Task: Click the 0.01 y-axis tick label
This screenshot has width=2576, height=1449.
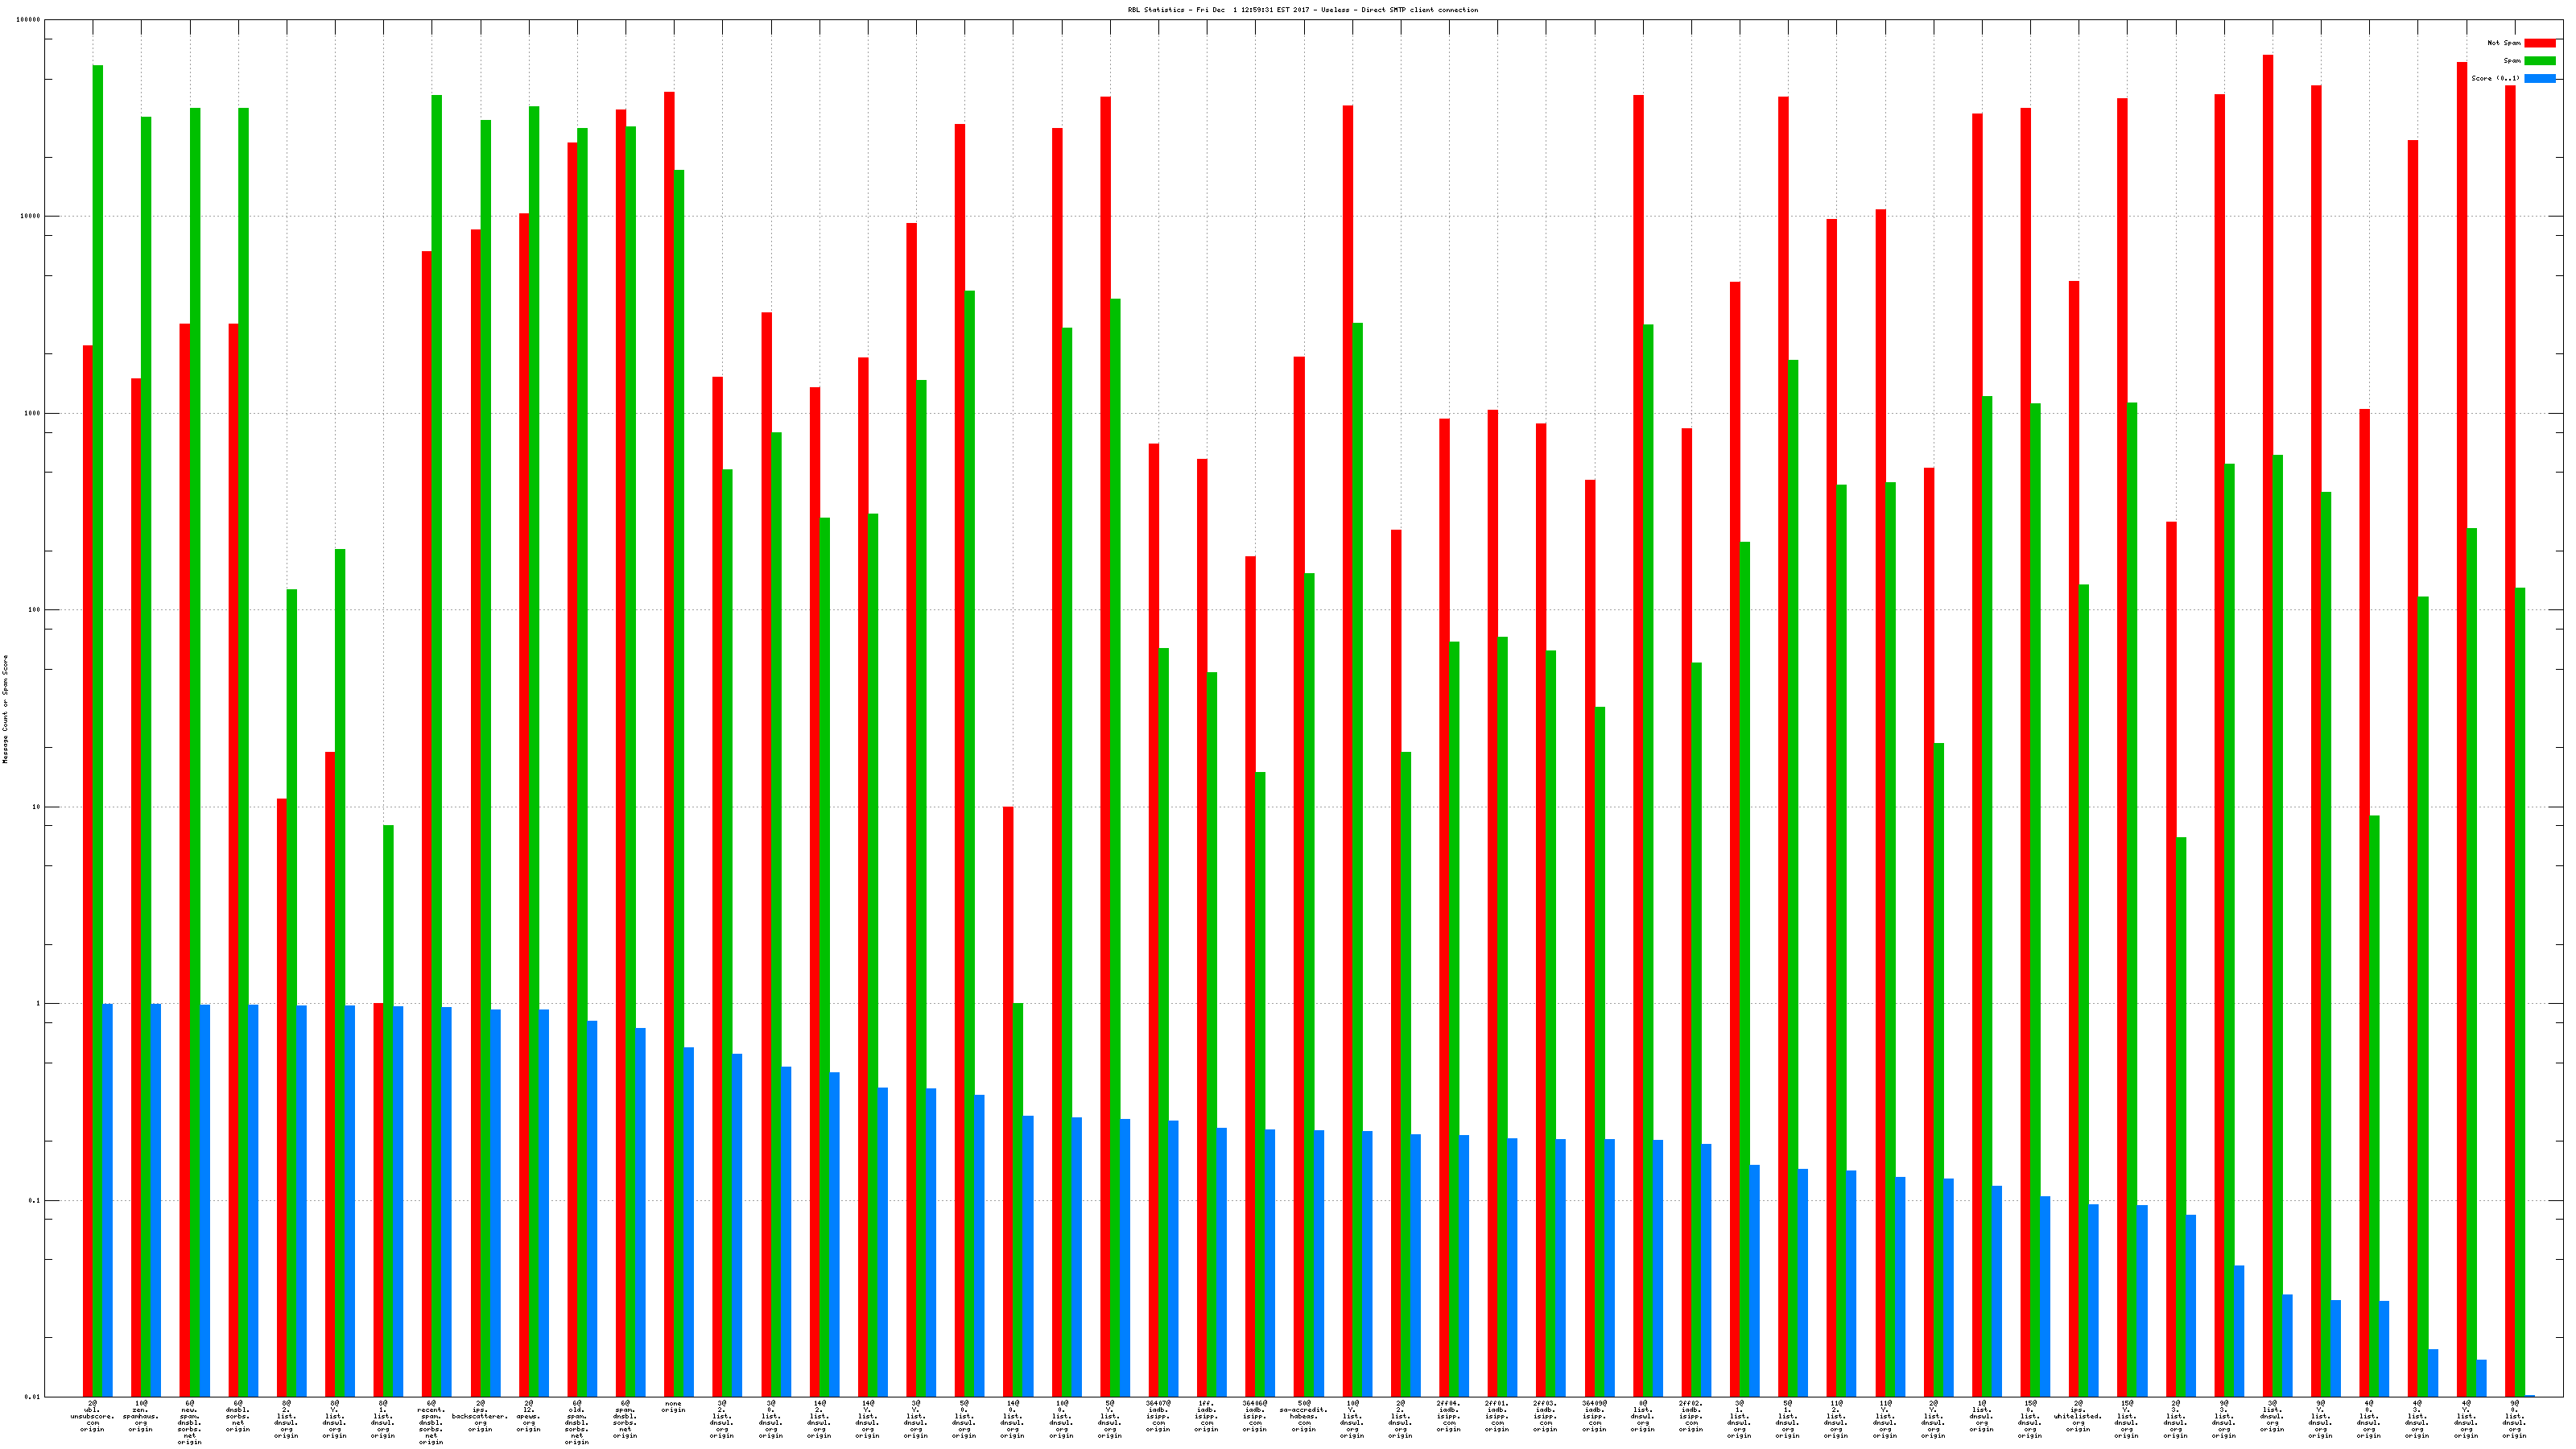Action: point(32,1397)
